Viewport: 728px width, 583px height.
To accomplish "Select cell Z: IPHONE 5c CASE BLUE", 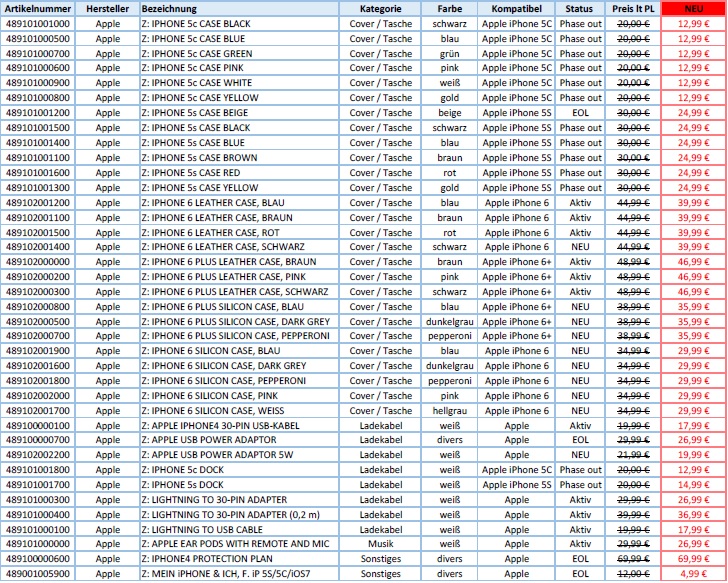I will click(x=239, y=39).
